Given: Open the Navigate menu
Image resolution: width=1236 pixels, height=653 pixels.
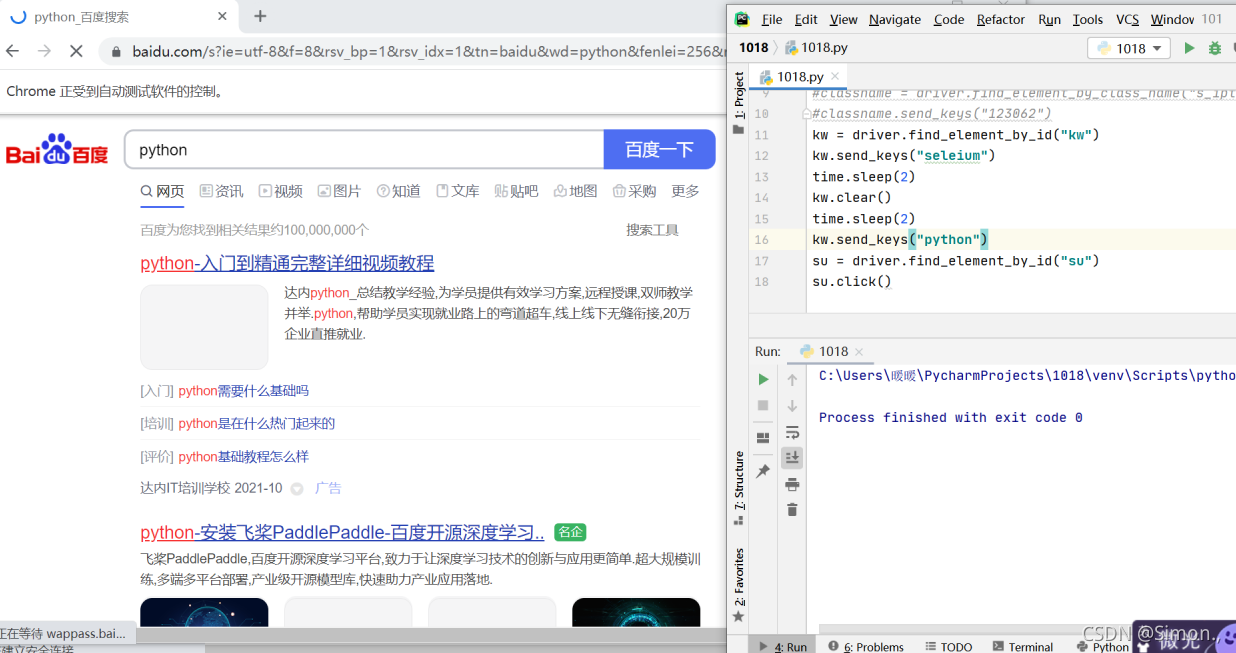Looking at the screenshot, I should click(x=896, y=19).
